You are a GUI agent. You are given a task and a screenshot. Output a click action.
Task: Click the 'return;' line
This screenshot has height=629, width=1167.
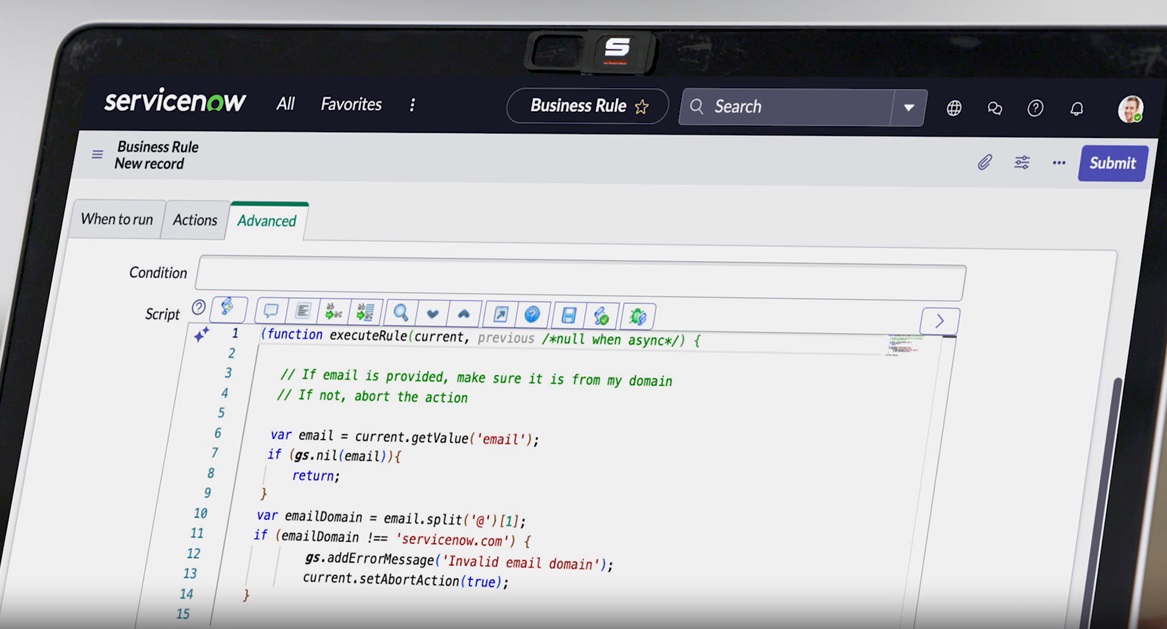coord(316,475)
